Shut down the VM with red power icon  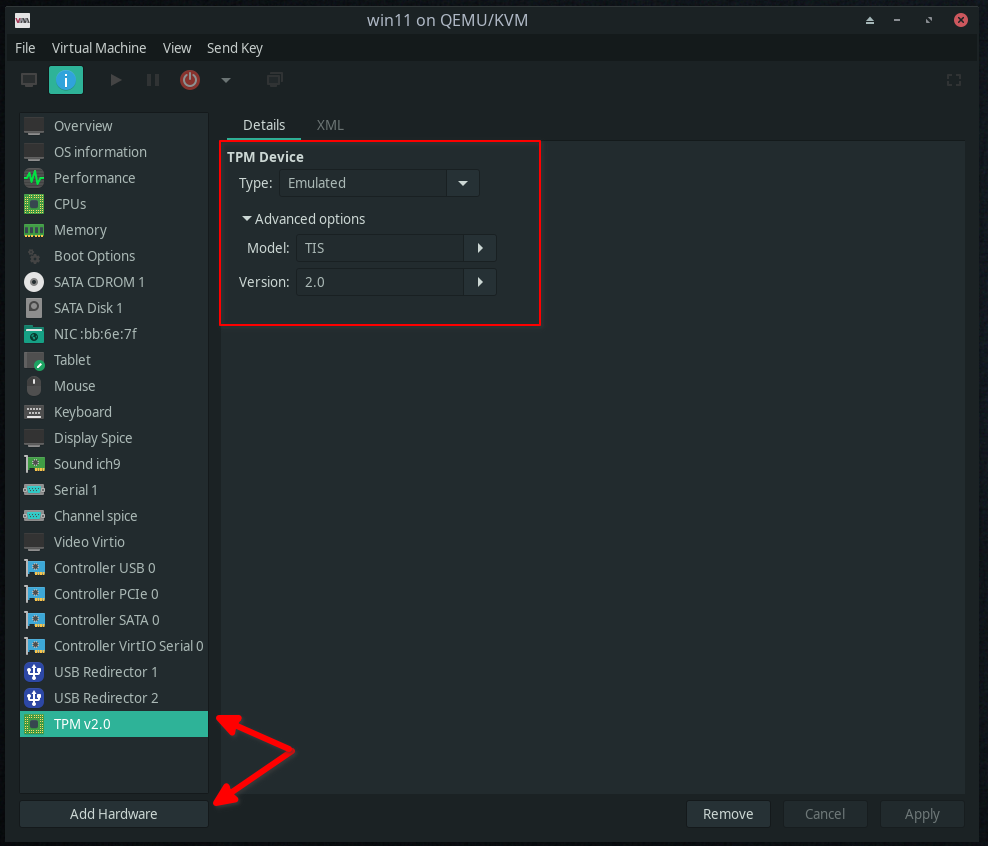tap(190, 80)
